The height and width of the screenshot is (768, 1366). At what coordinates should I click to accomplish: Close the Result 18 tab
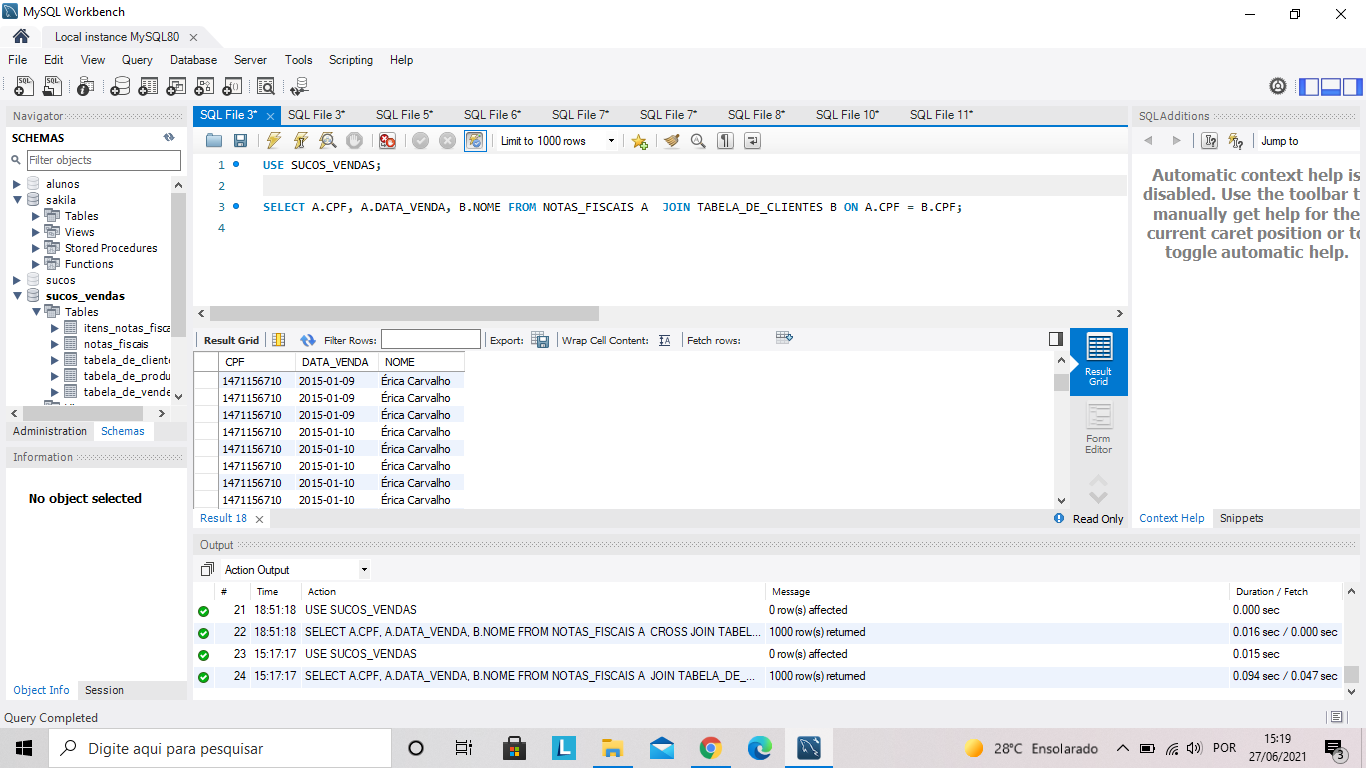(x=259, y=519)
